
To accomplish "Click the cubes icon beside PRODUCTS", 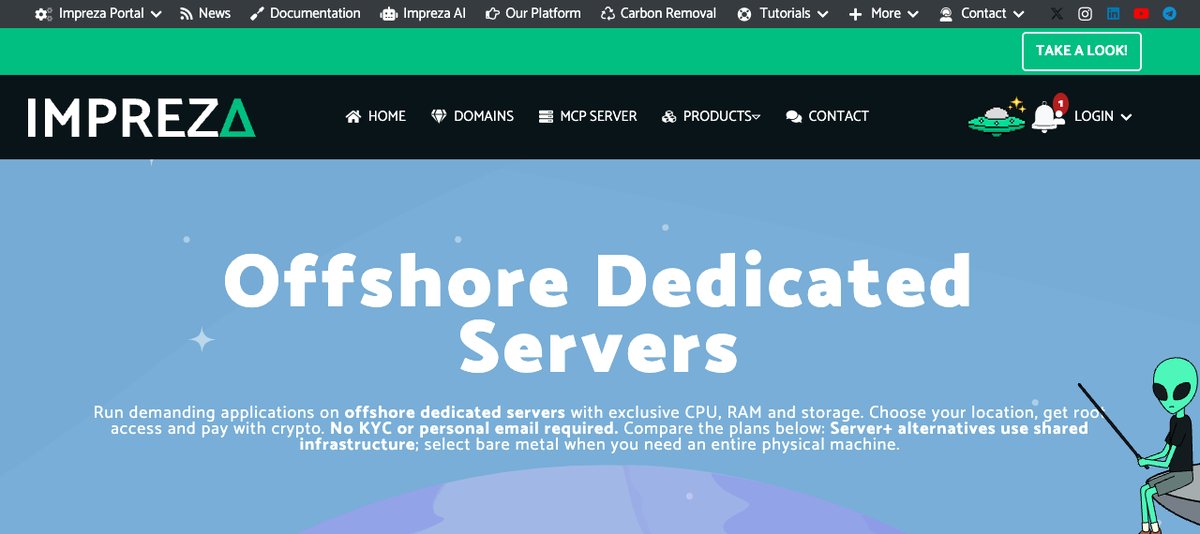I will 669,116.
